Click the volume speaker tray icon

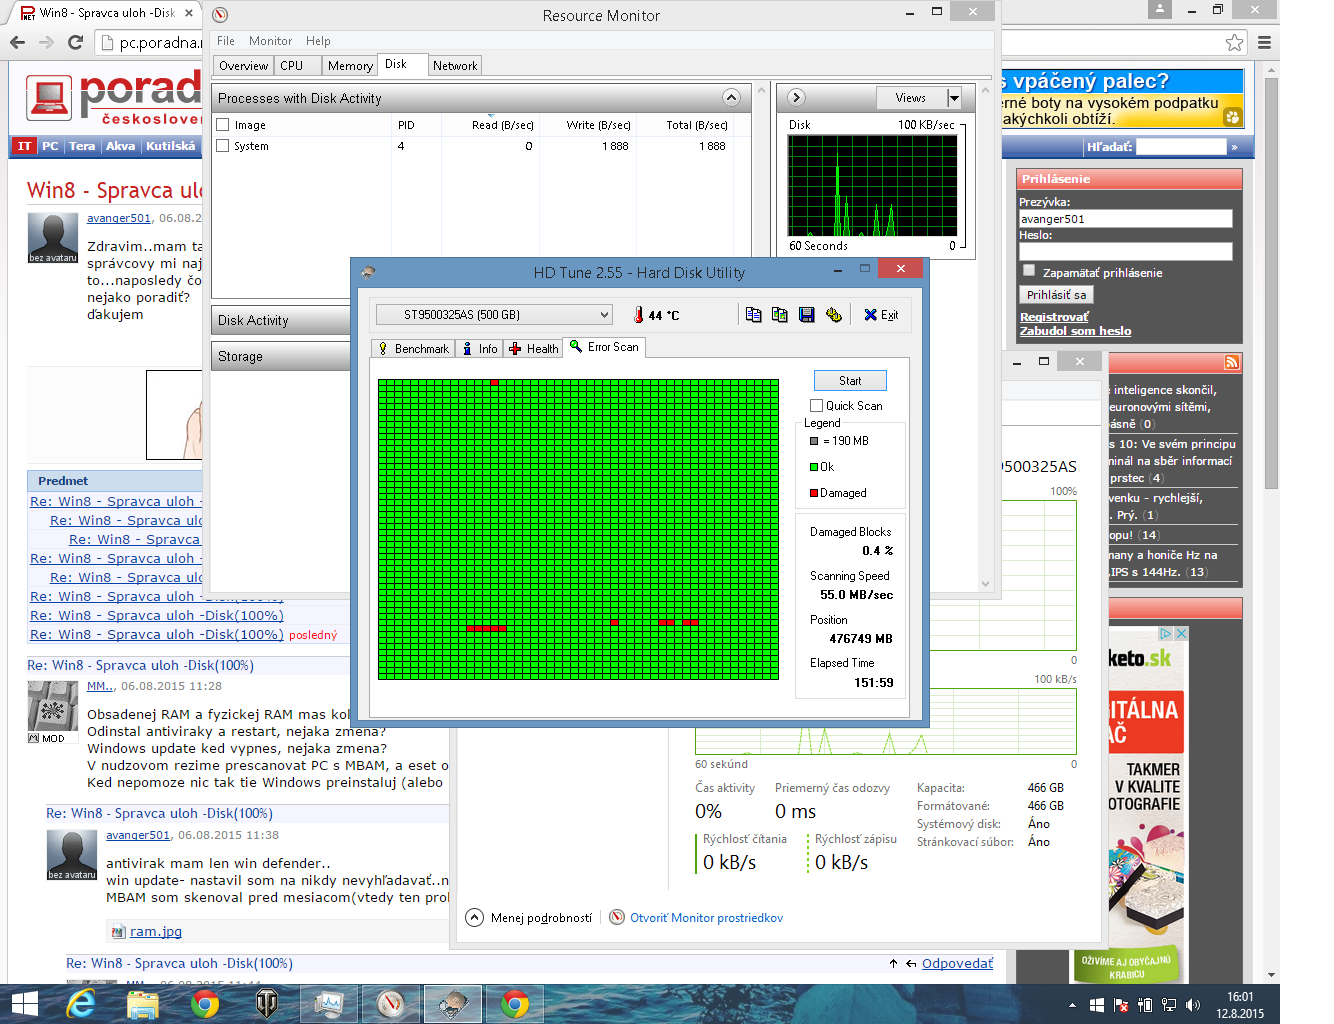pos(1192,1005)
